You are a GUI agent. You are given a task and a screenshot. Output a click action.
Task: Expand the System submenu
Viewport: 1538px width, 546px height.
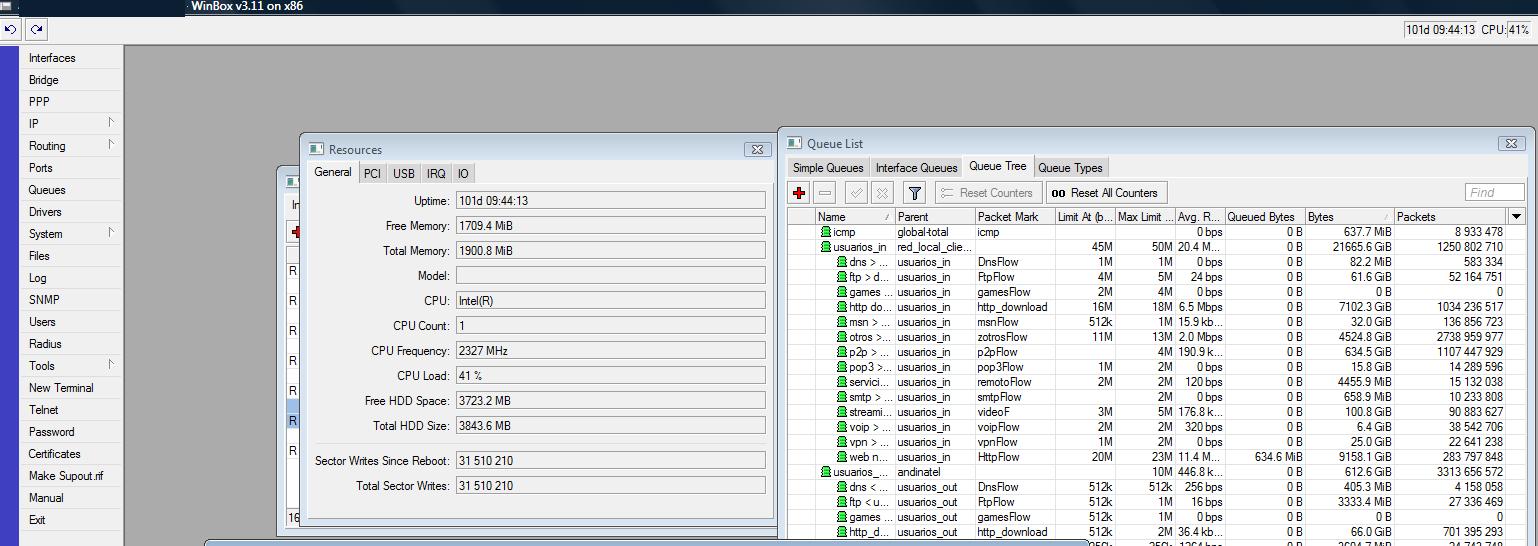[x=111, y=233]
